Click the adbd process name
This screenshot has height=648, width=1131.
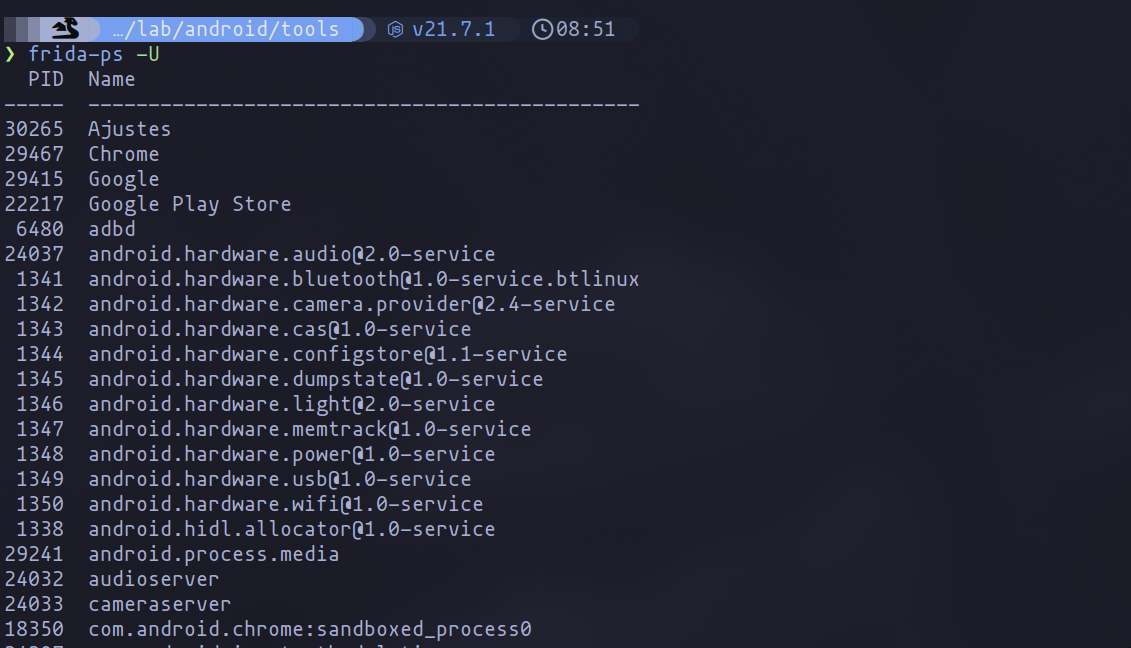pyautogui.click(x=111, y=229)
